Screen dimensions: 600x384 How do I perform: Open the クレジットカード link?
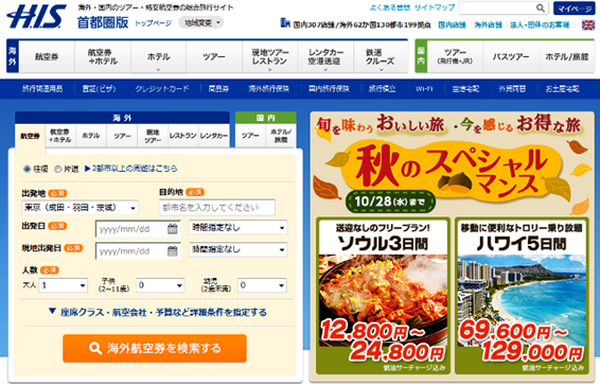(162, 89)
